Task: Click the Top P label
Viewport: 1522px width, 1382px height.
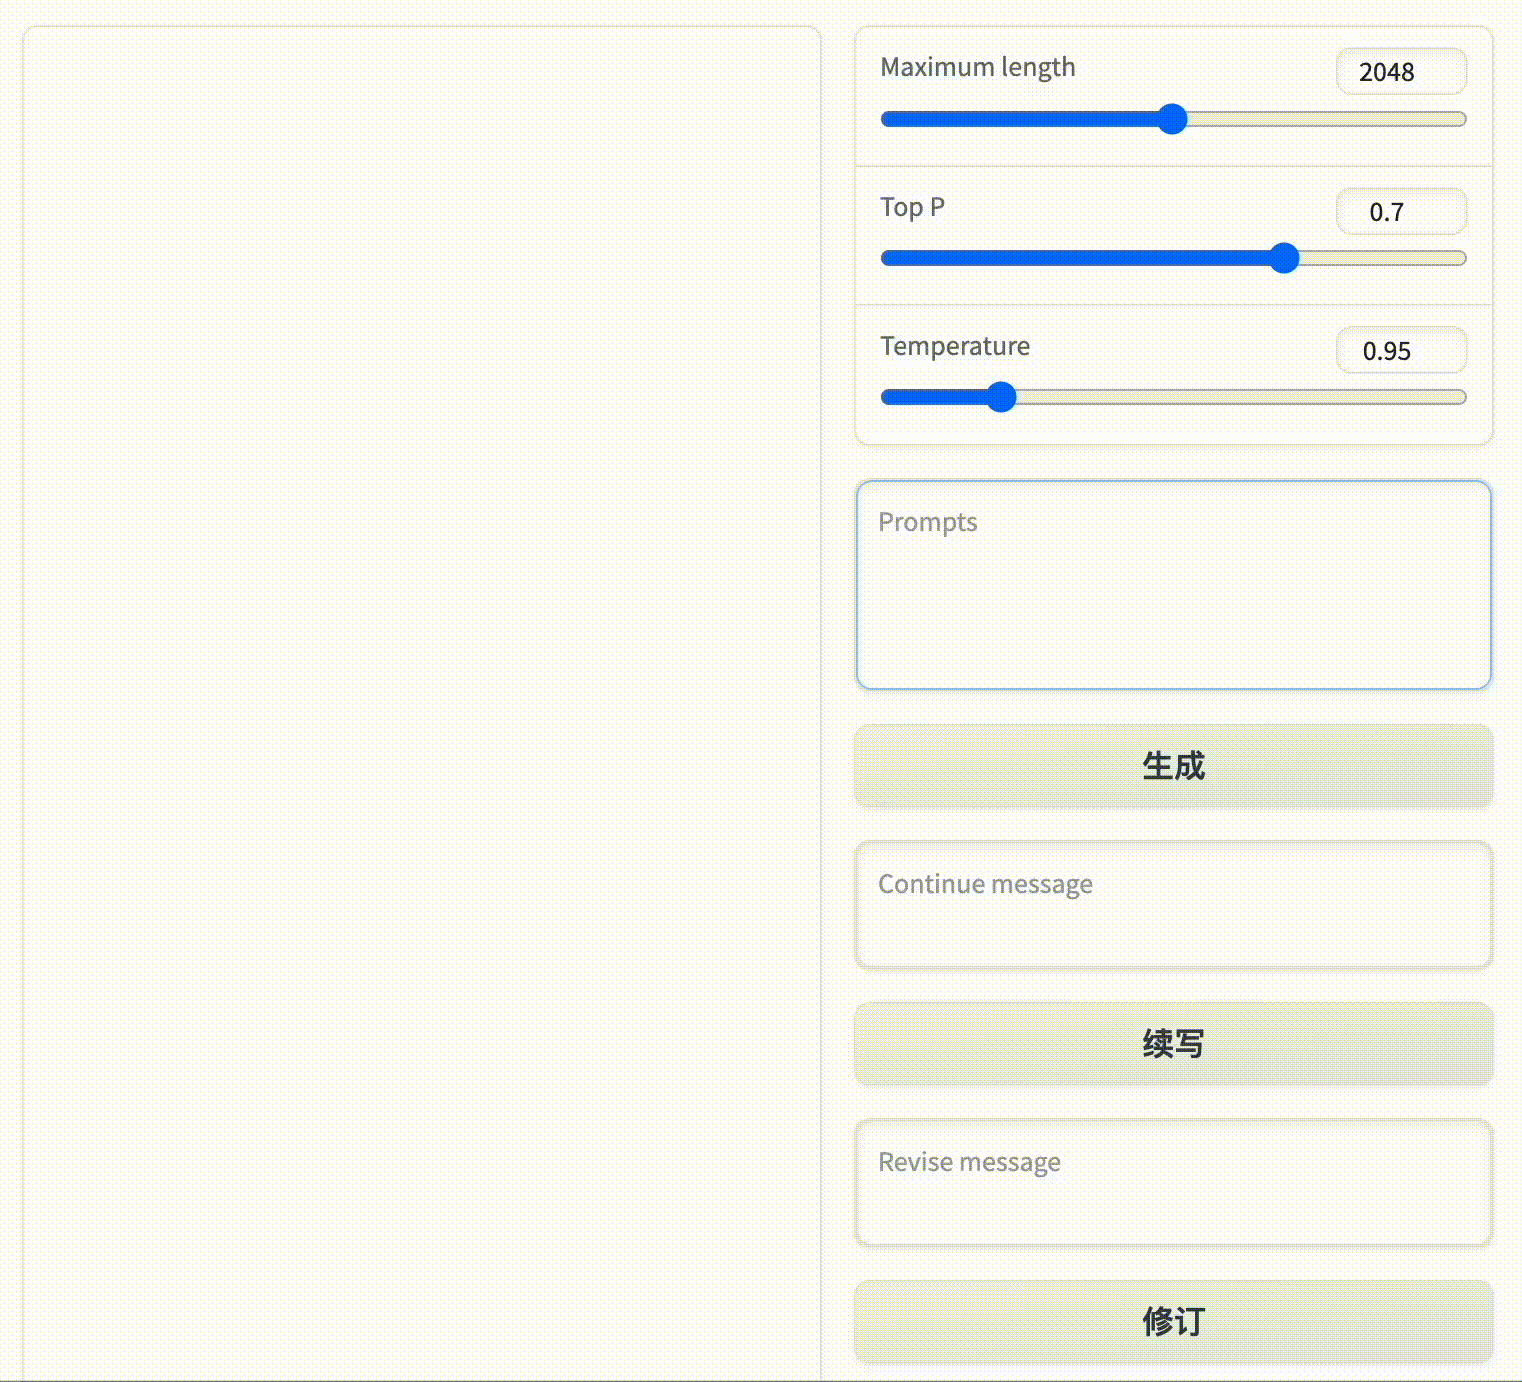Action: pyautogui.click(x=912, y=207)
